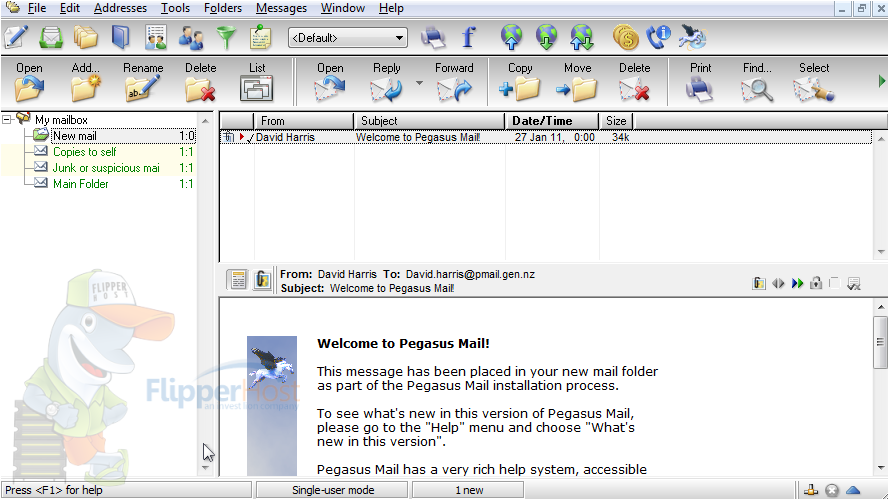Check host for new mail globe icon
Image resolution: width=889 pixels, height=500 pixels.
pyautogui.click(x=546, y=37)
